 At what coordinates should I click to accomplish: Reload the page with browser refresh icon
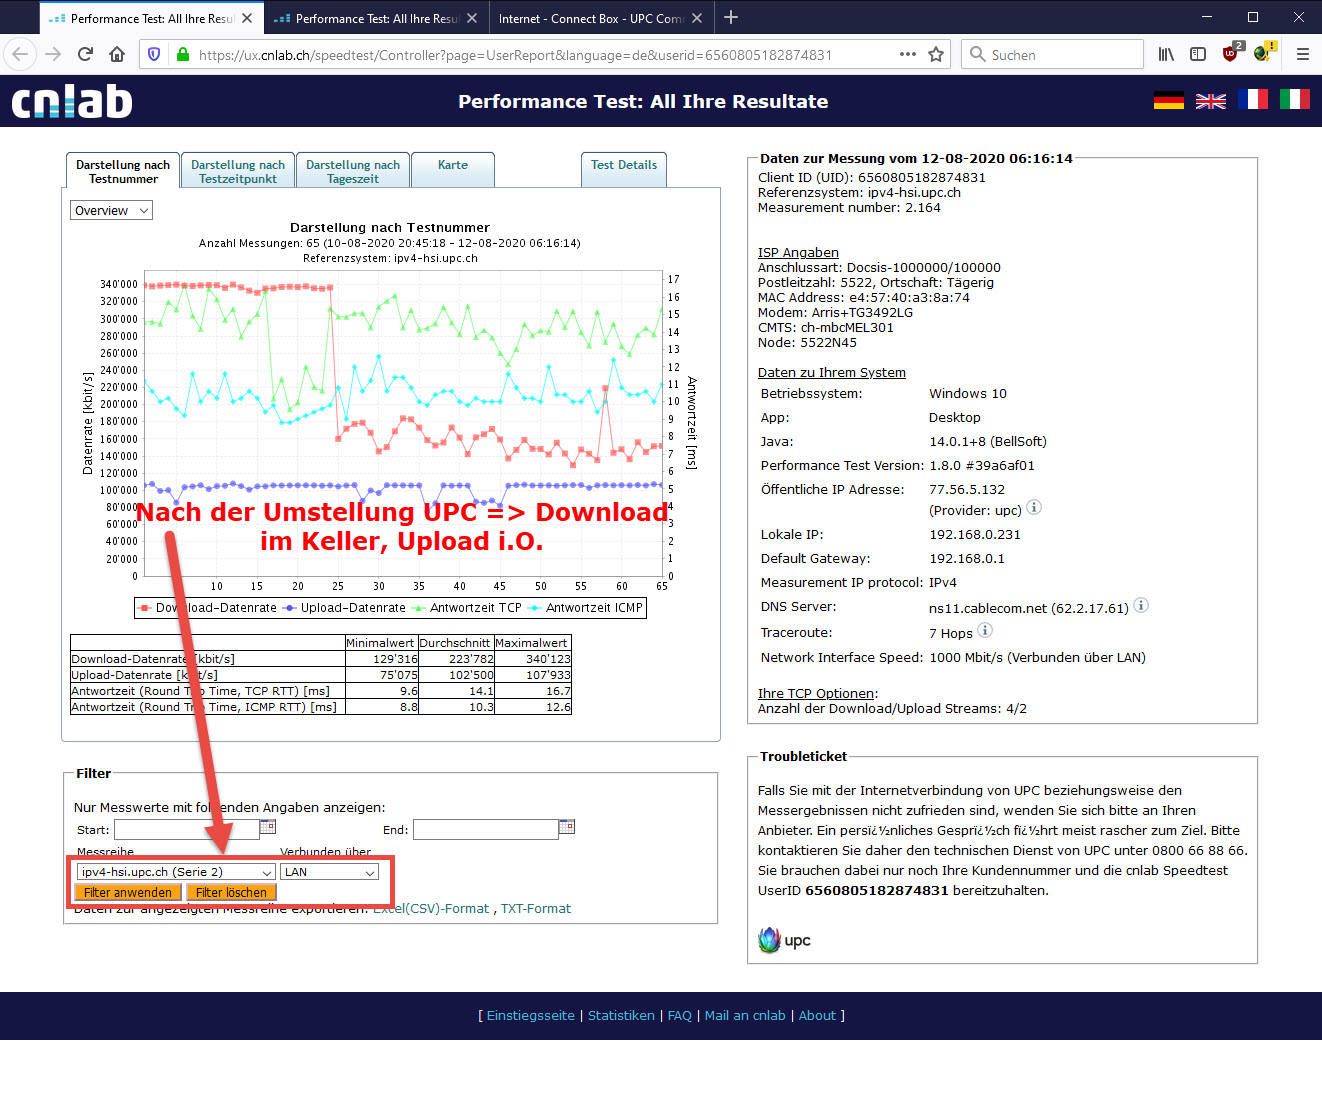tap(85, 54)
